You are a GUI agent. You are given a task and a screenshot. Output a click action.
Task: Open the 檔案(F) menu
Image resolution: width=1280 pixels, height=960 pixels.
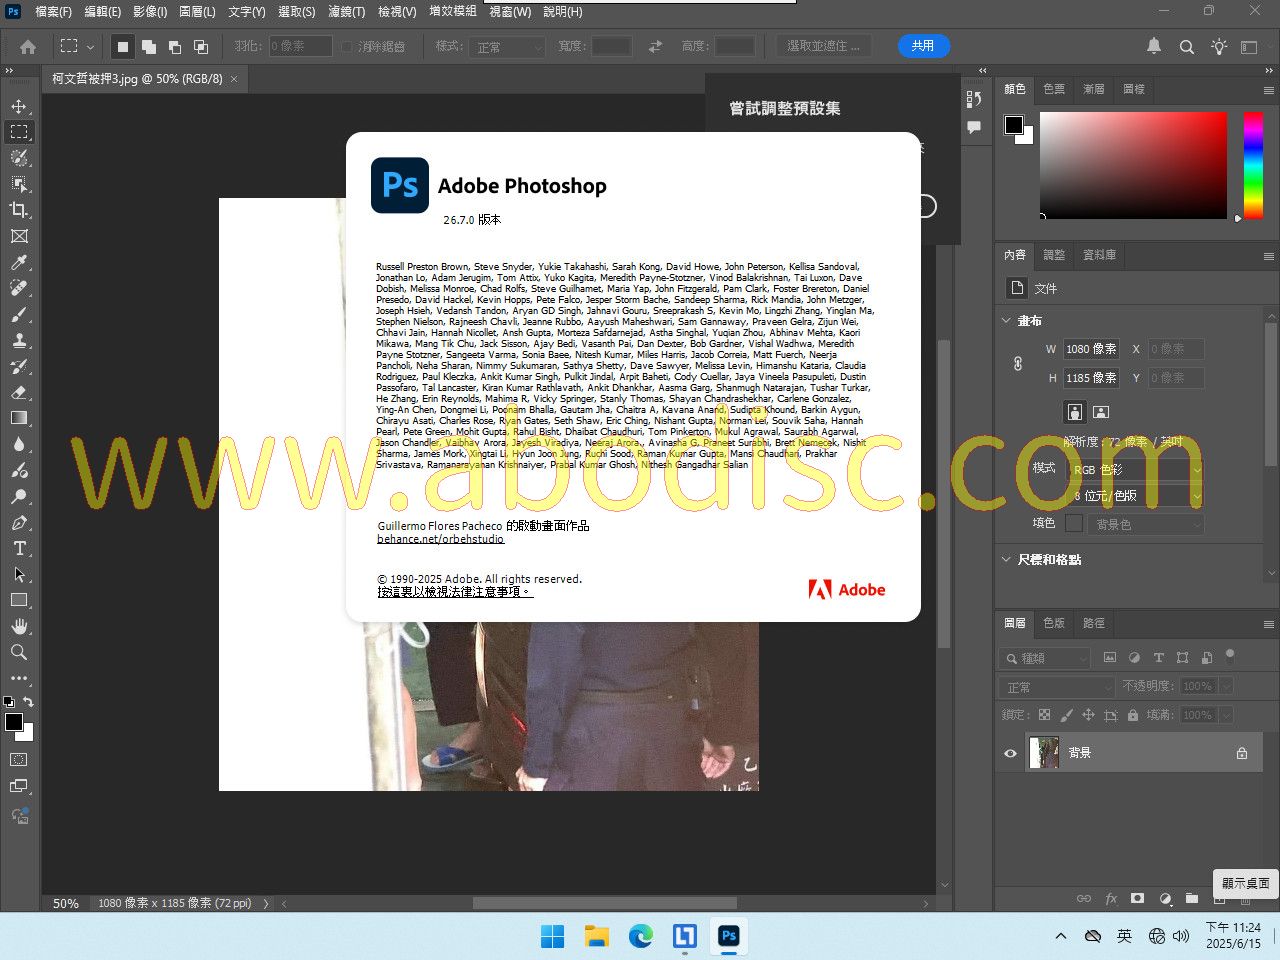tap(53, 11)
